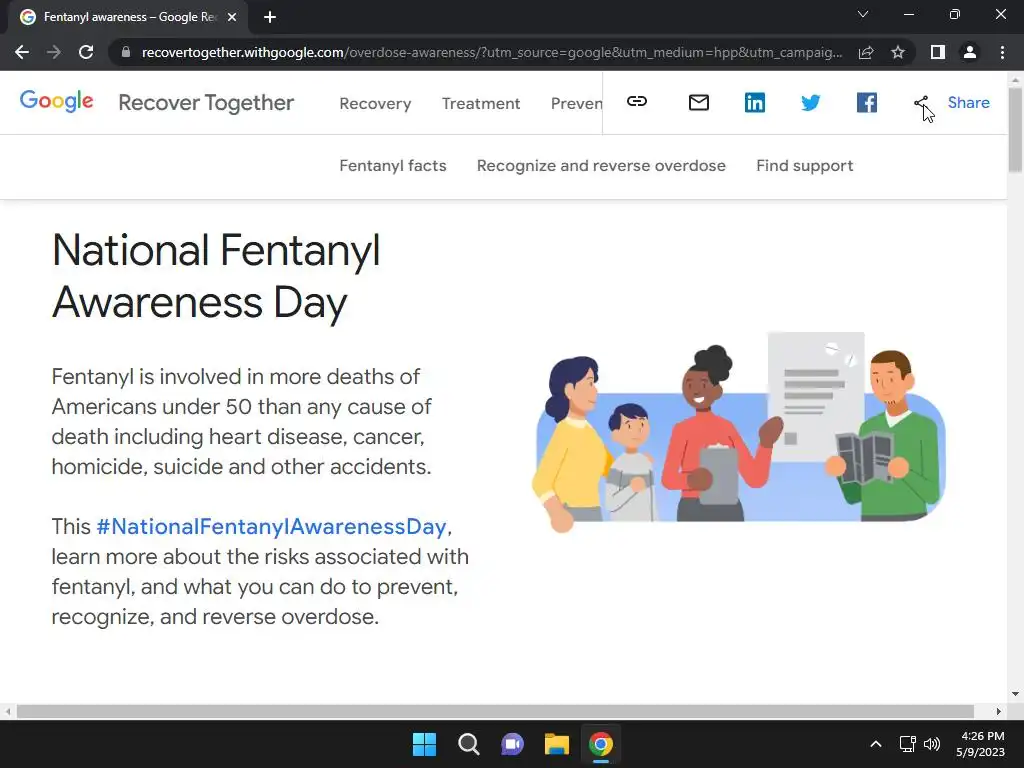Share the page on Twitter

click(x=810, y=103)
